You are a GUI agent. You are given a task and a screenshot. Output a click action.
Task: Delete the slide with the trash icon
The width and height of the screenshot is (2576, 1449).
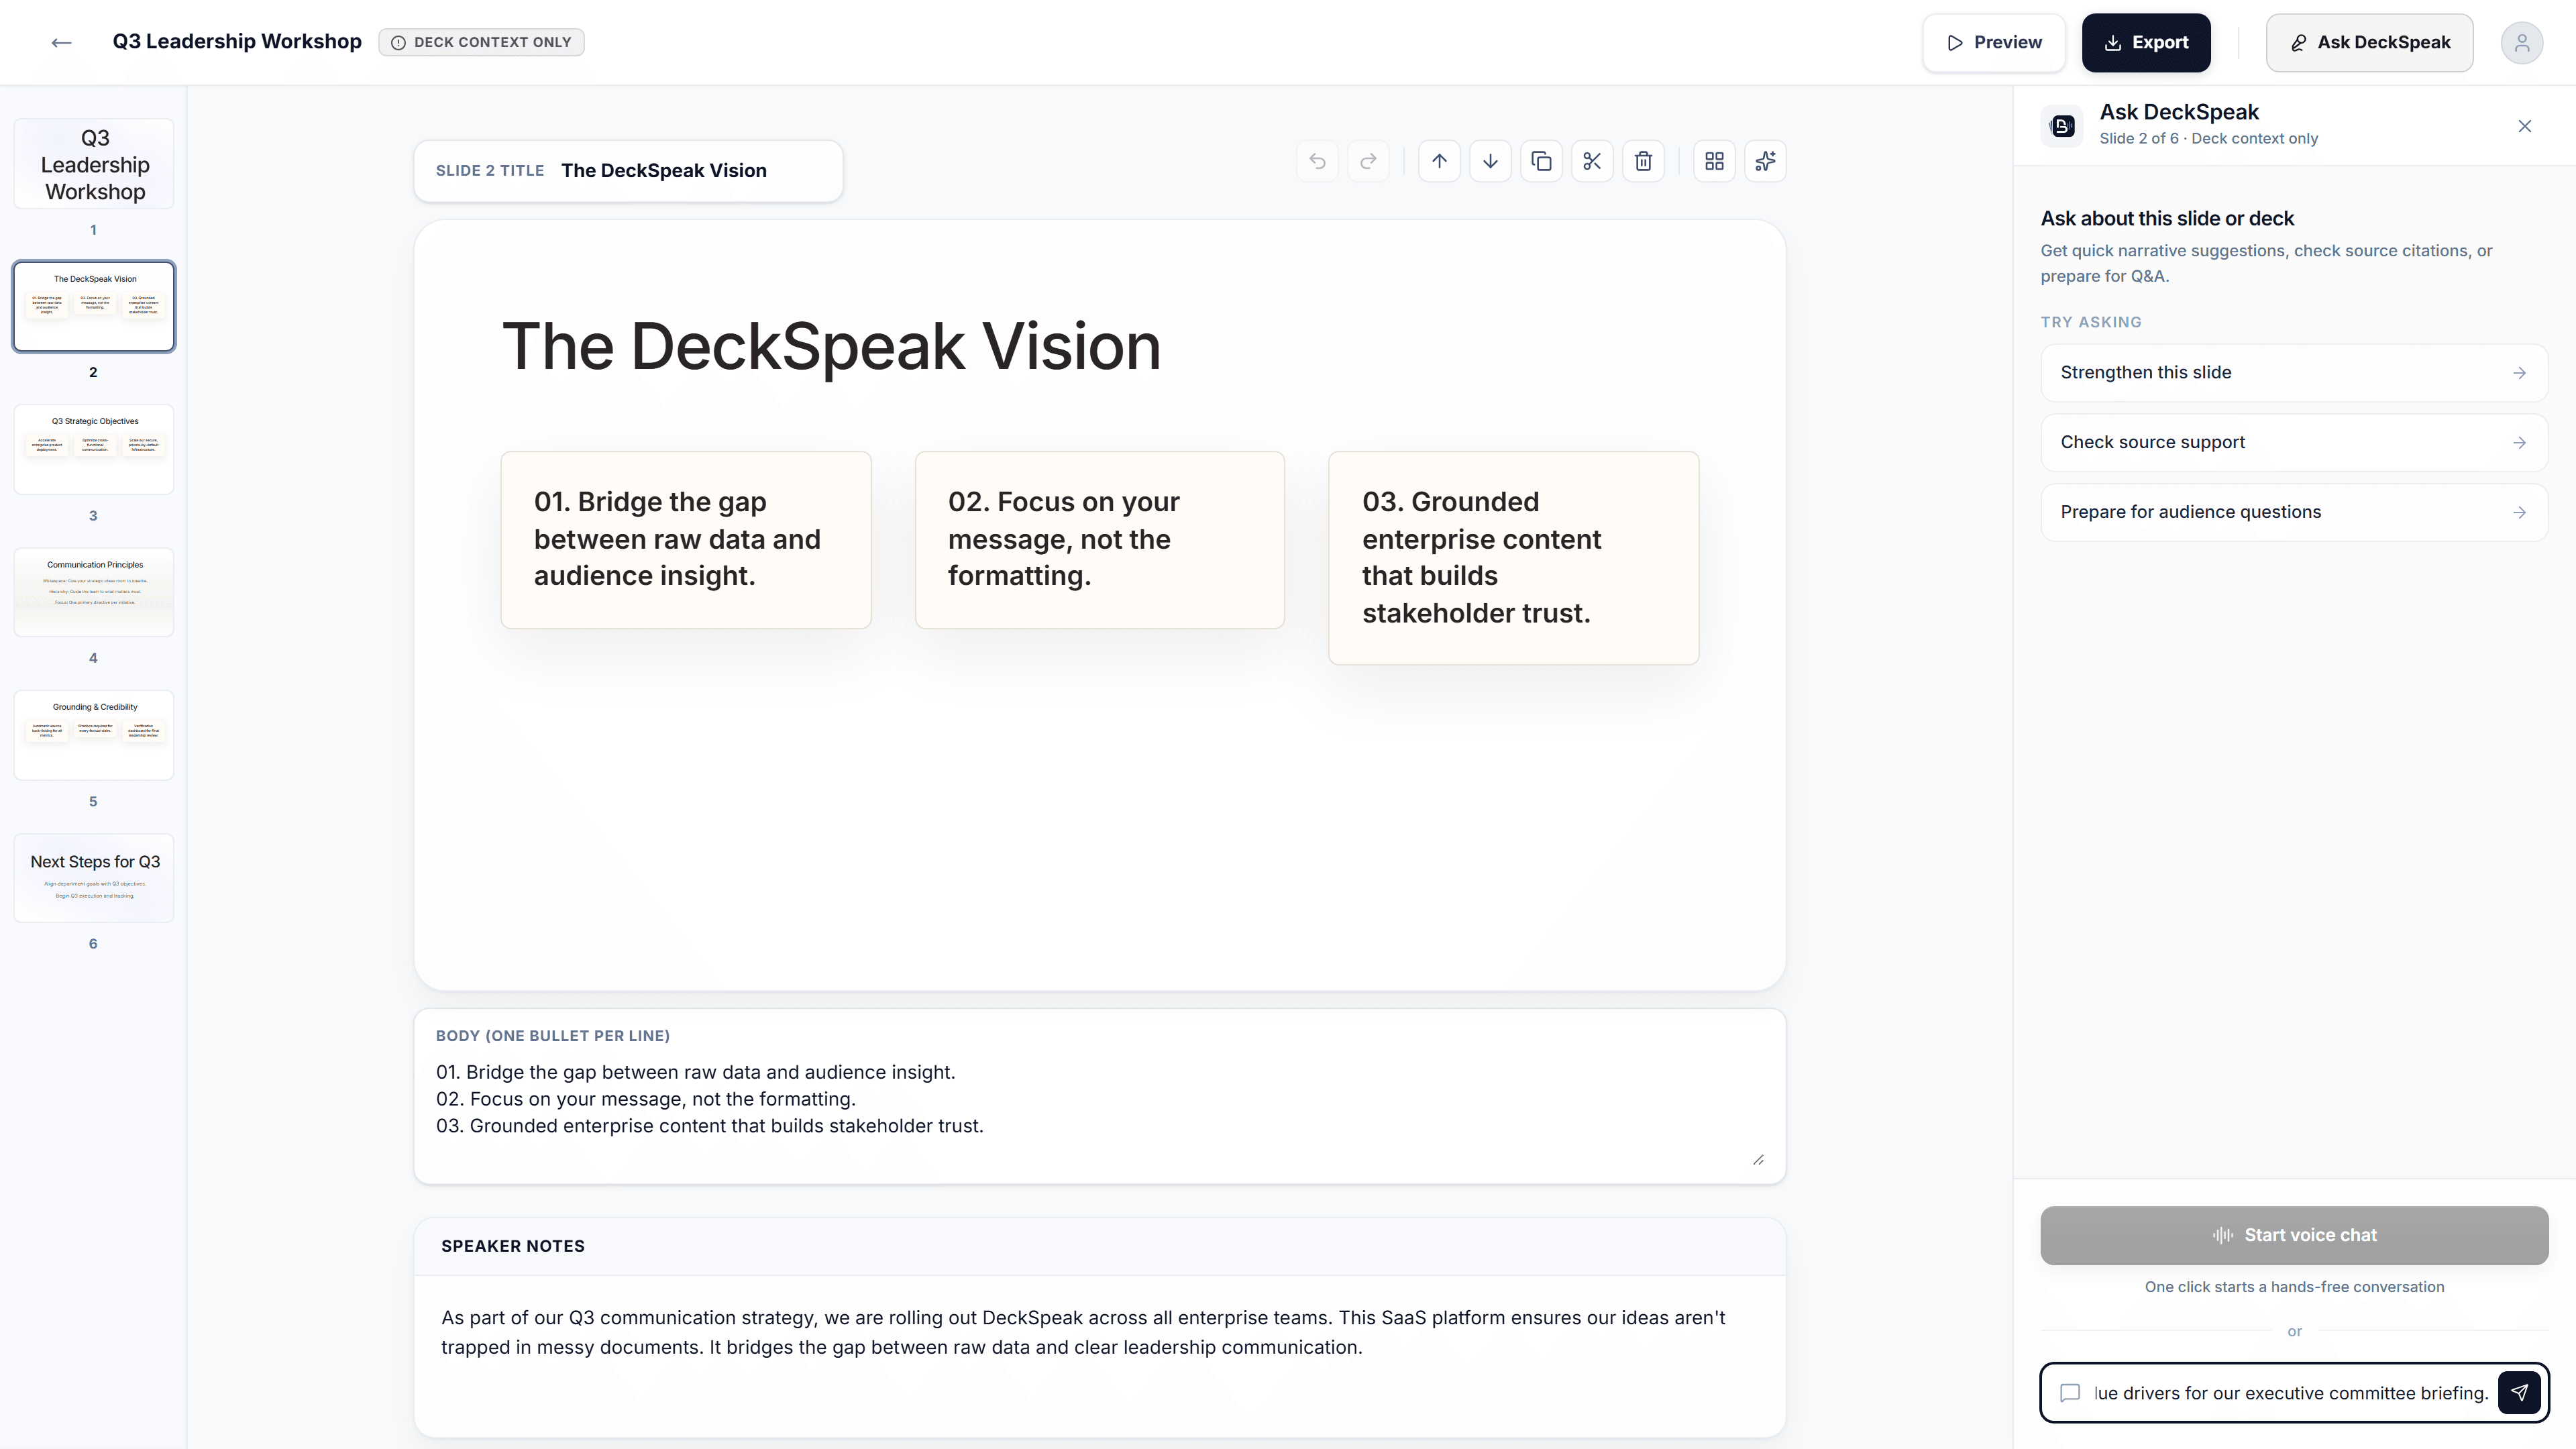[x=1643, y=161]
